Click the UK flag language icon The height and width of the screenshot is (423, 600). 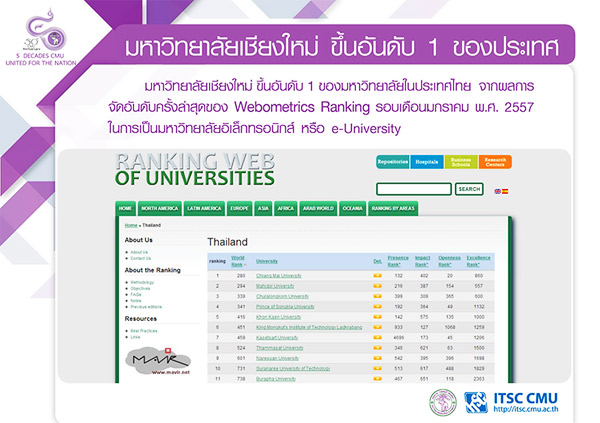pos(497,191)
